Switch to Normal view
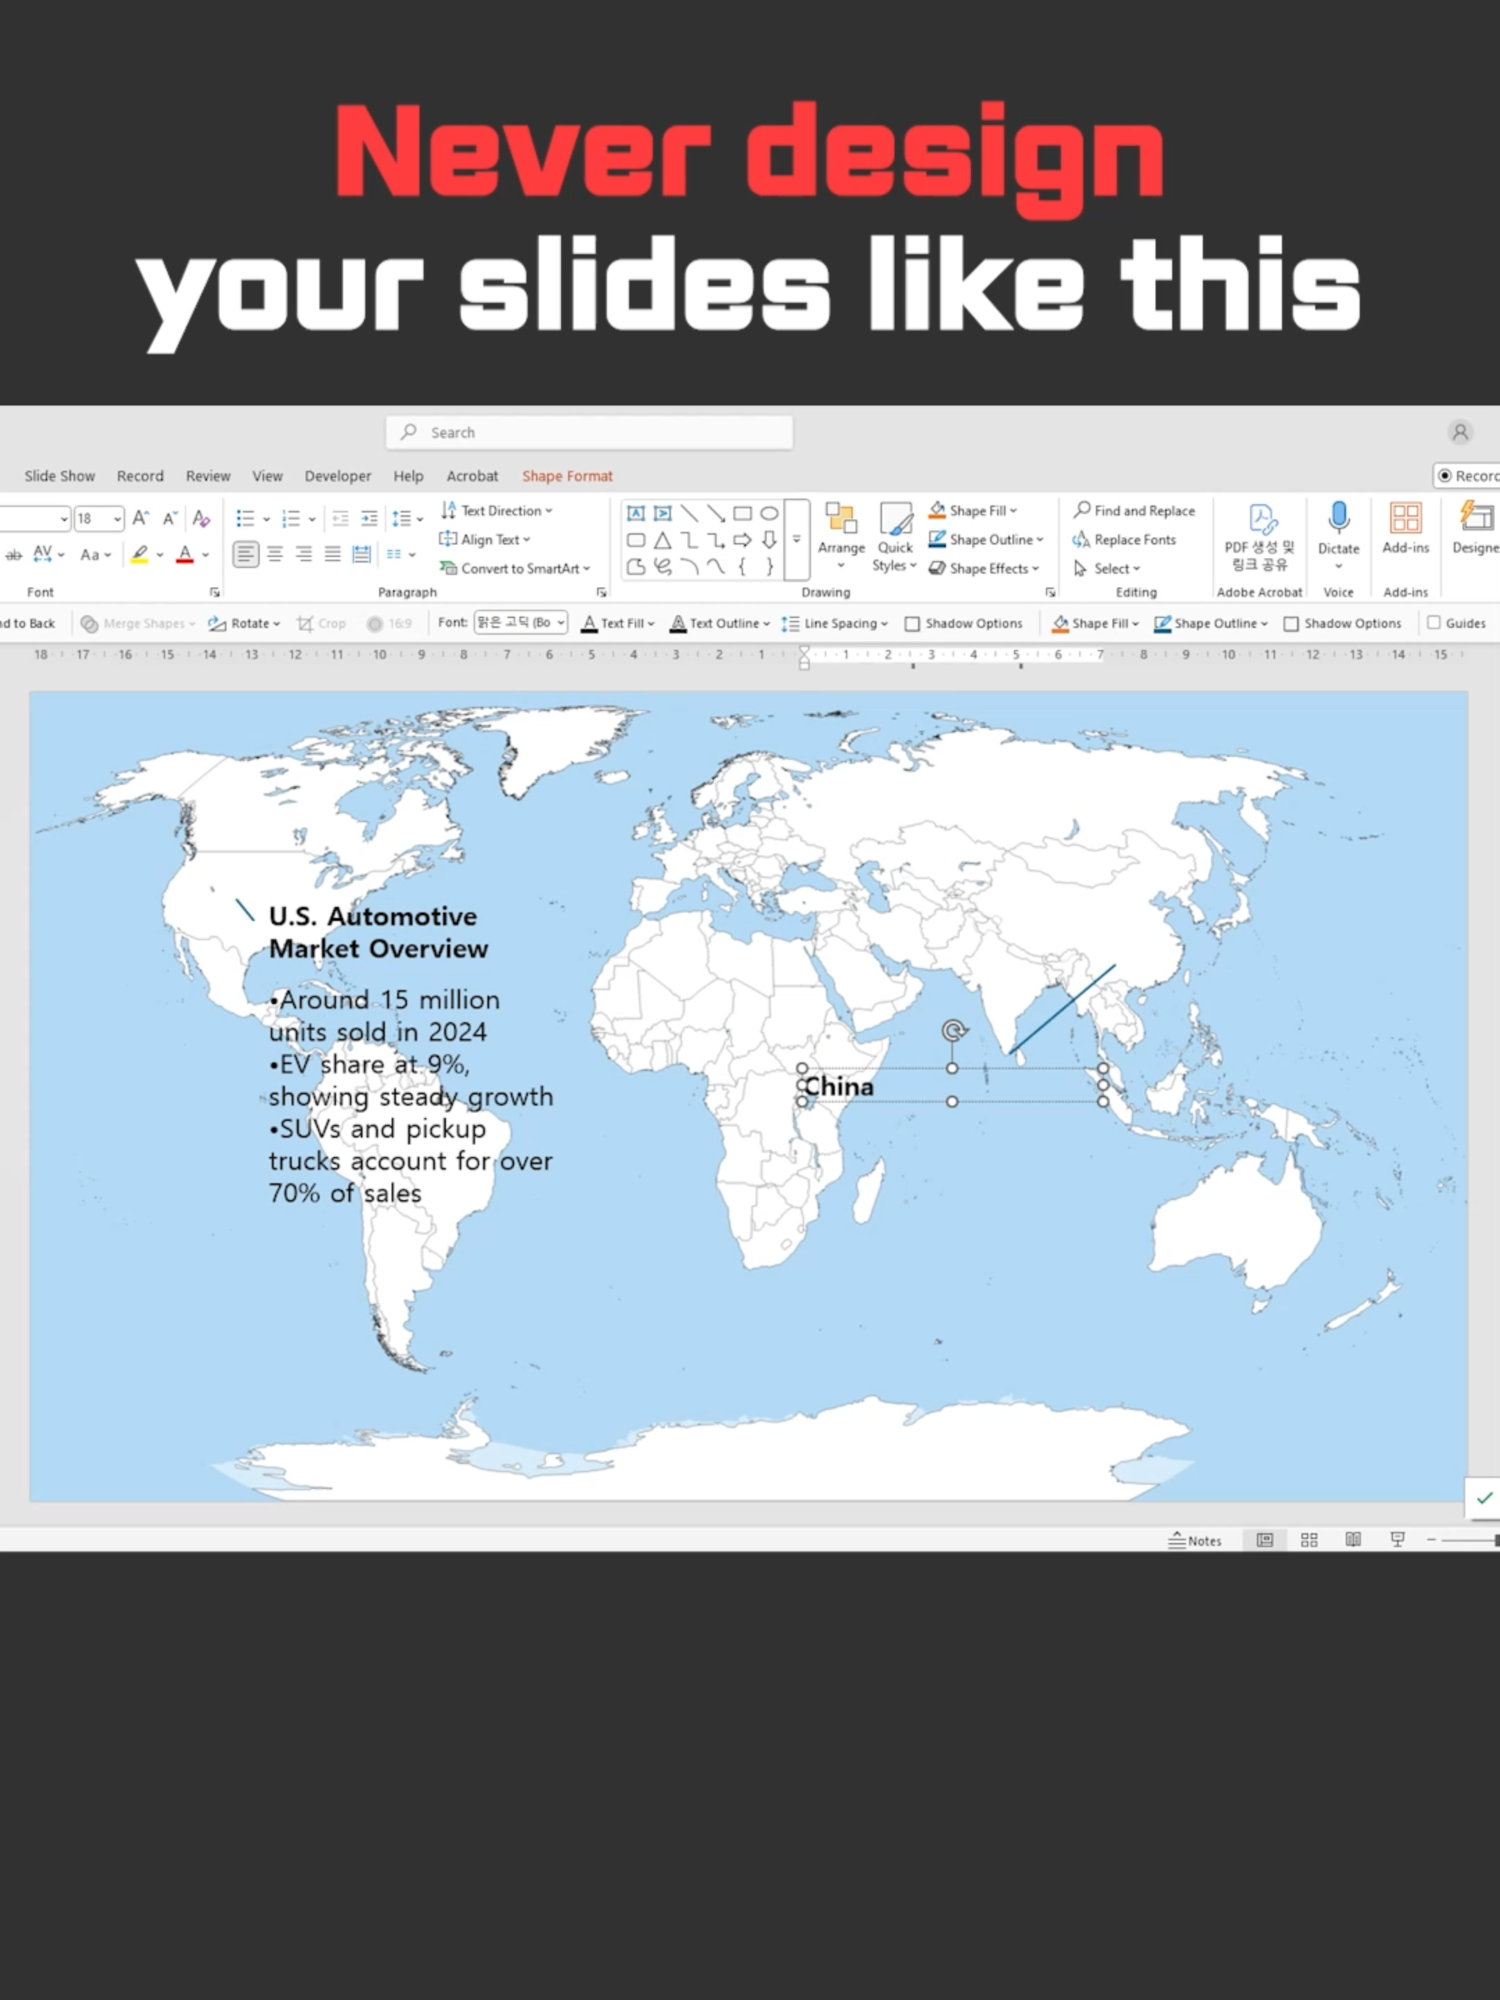The width and height of the screenshot is (1500, 2000). (1265, 1540)
